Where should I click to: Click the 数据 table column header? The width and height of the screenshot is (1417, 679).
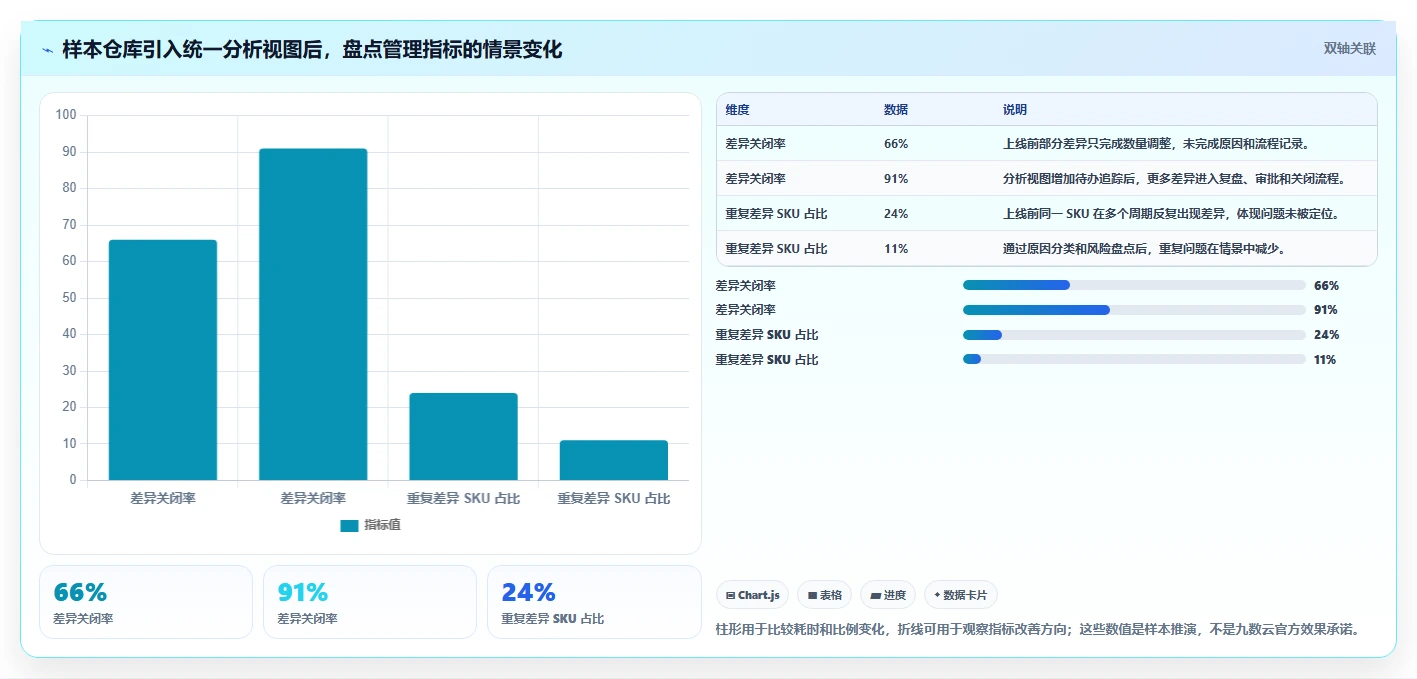896,110
